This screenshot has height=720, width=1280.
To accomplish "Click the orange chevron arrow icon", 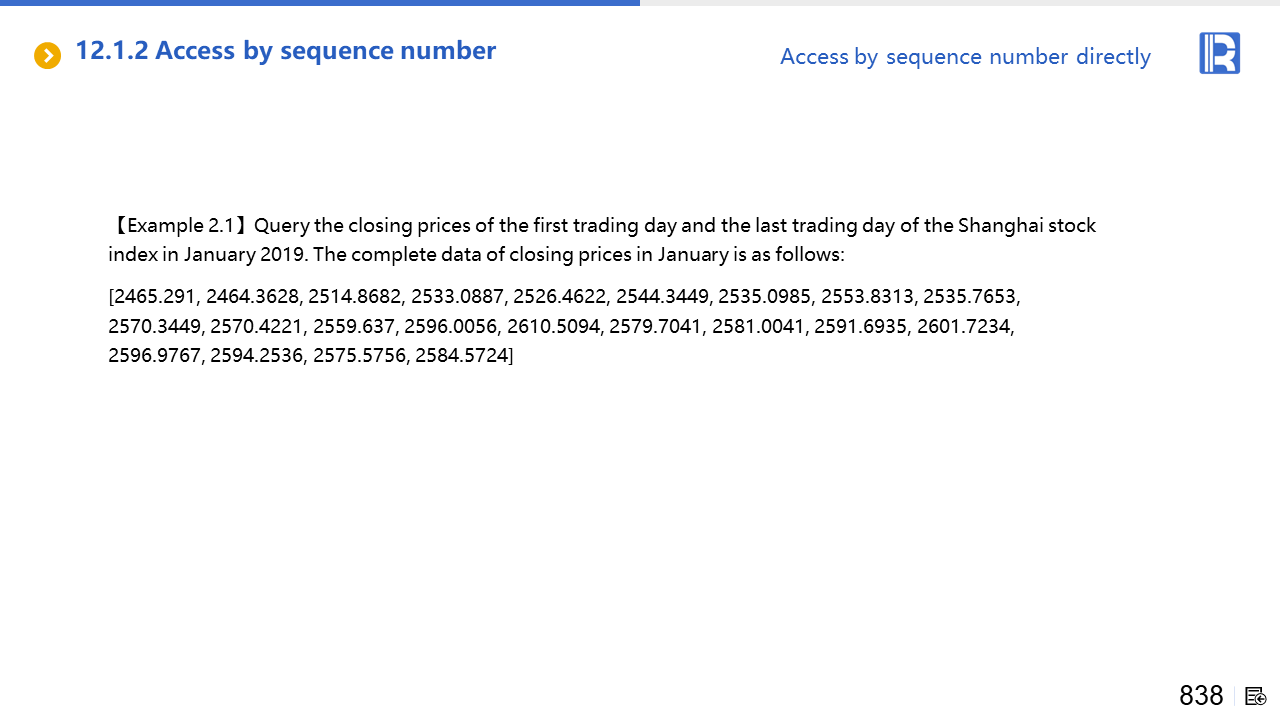I will point(47,56).
